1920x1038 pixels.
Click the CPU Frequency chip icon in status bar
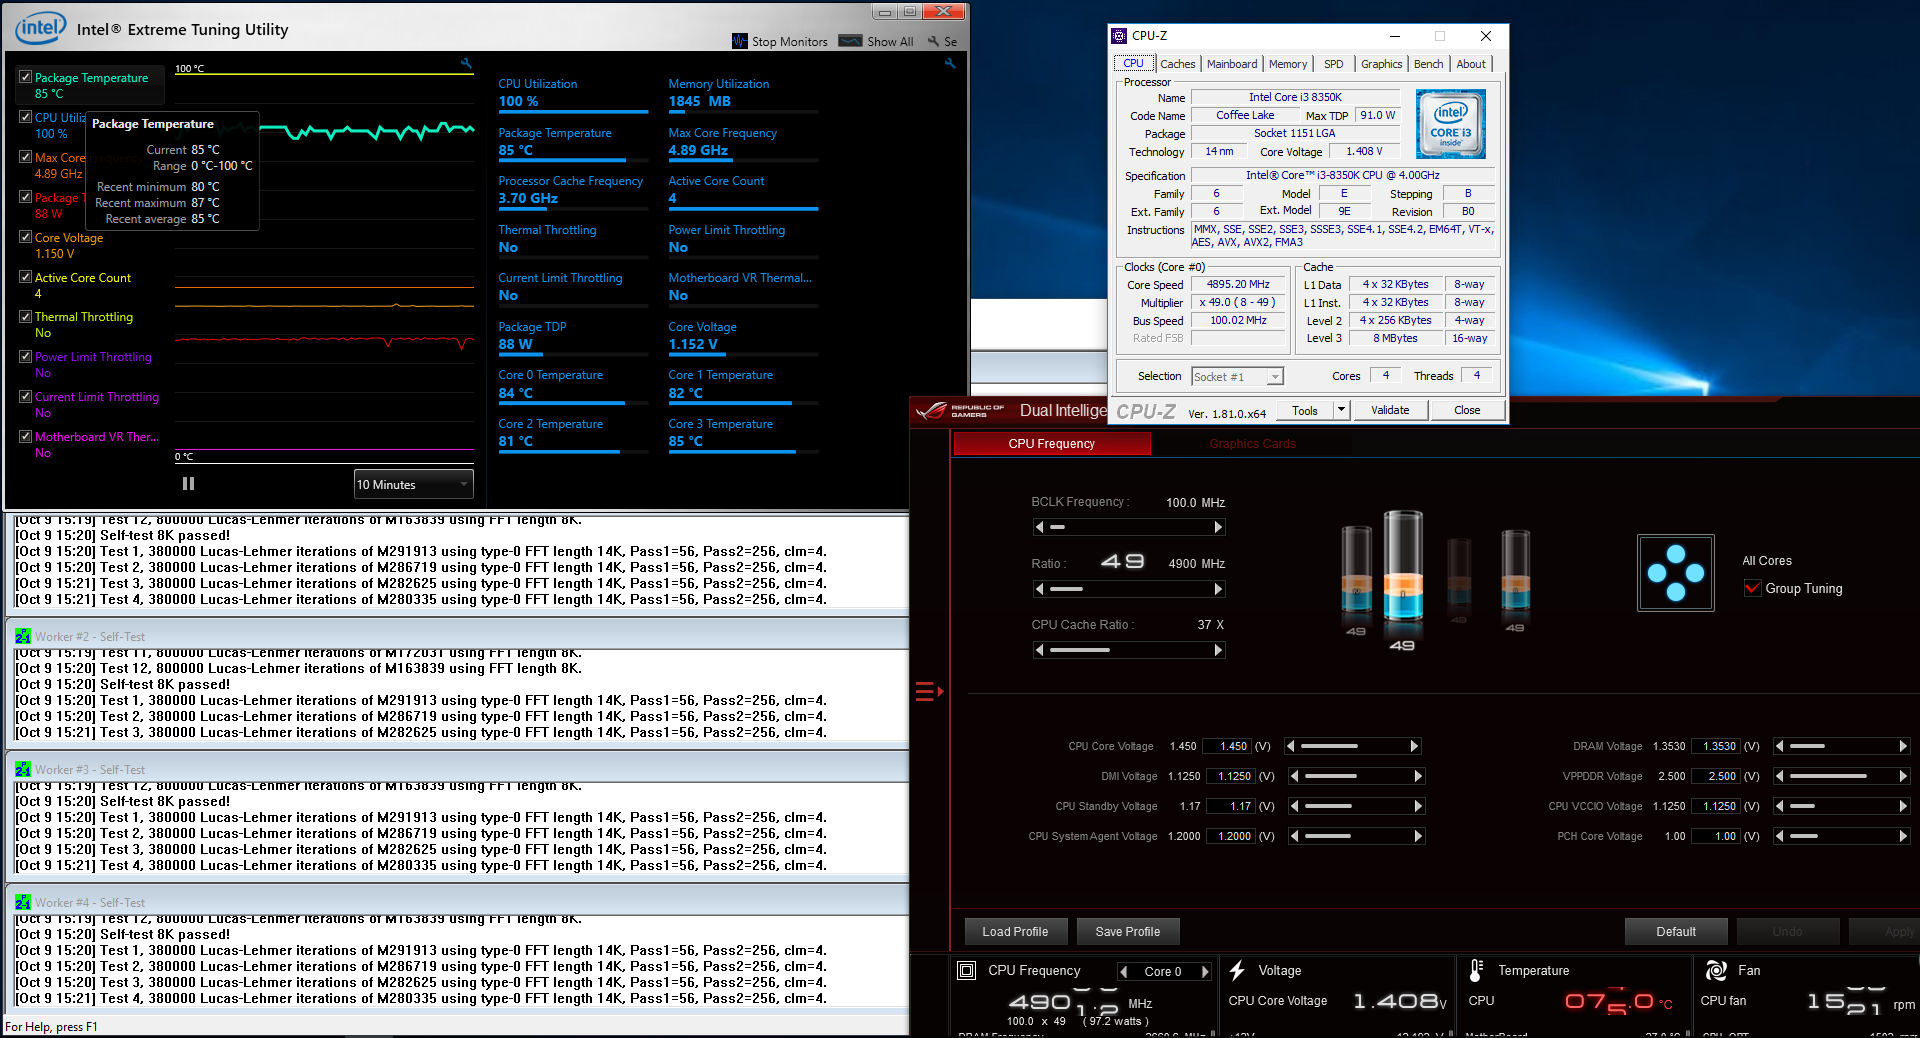pos(967,970)
